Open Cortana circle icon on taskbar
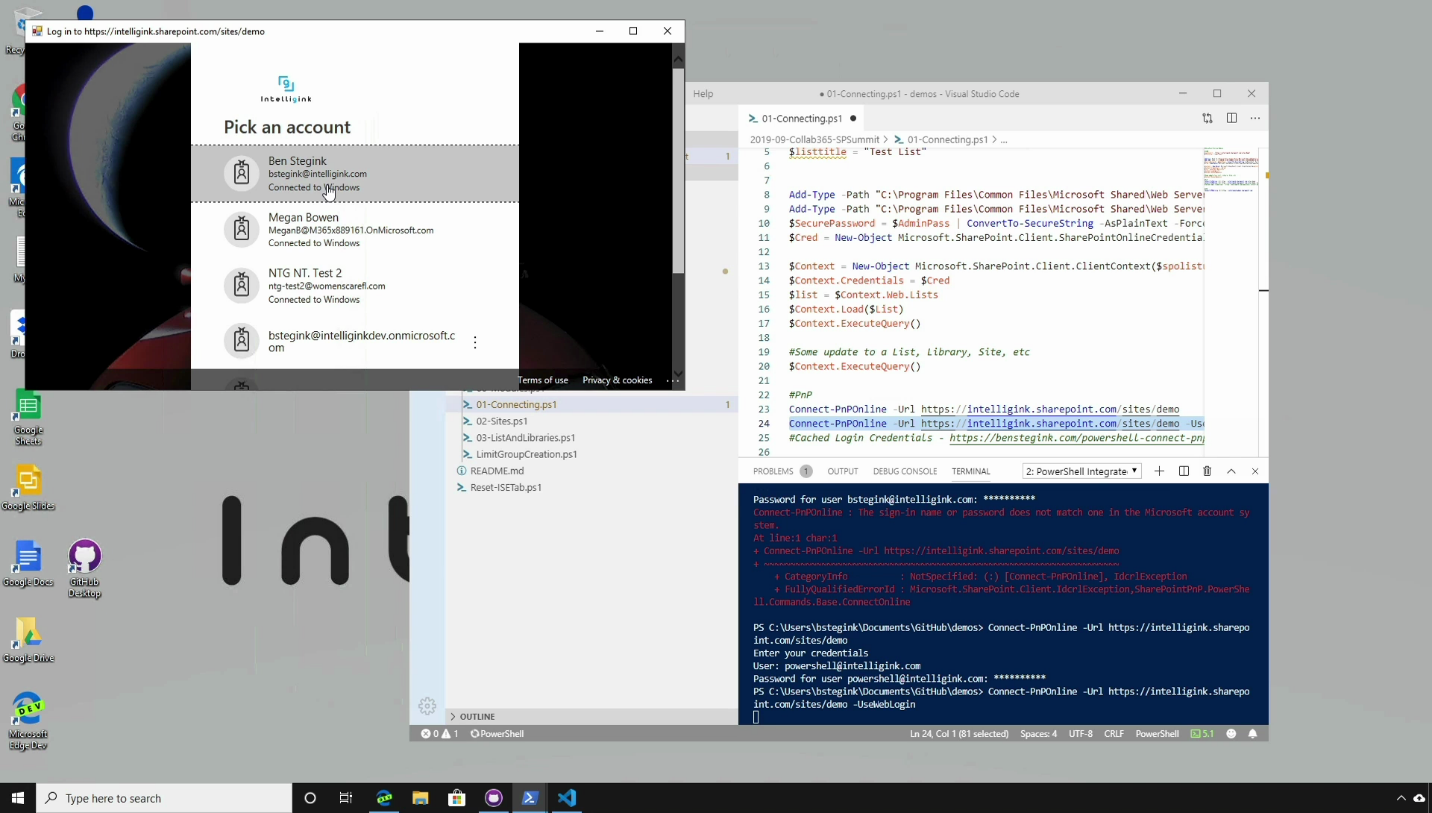The width and height of the screenshot is (1432, 813). (x=310, y=798)
